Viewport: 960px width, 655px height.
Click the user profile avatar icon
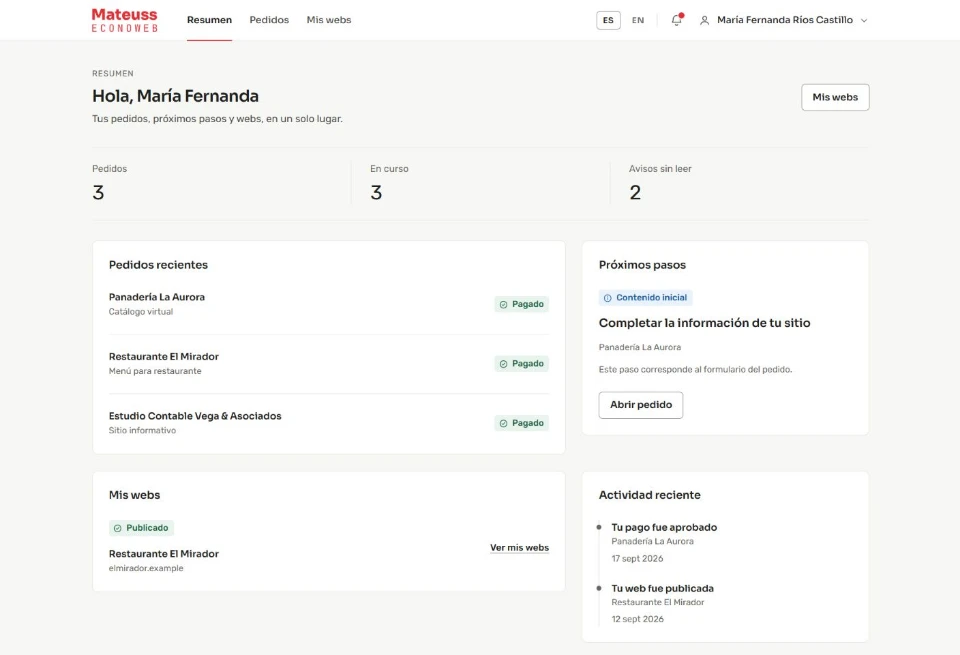tap(705, 20)
